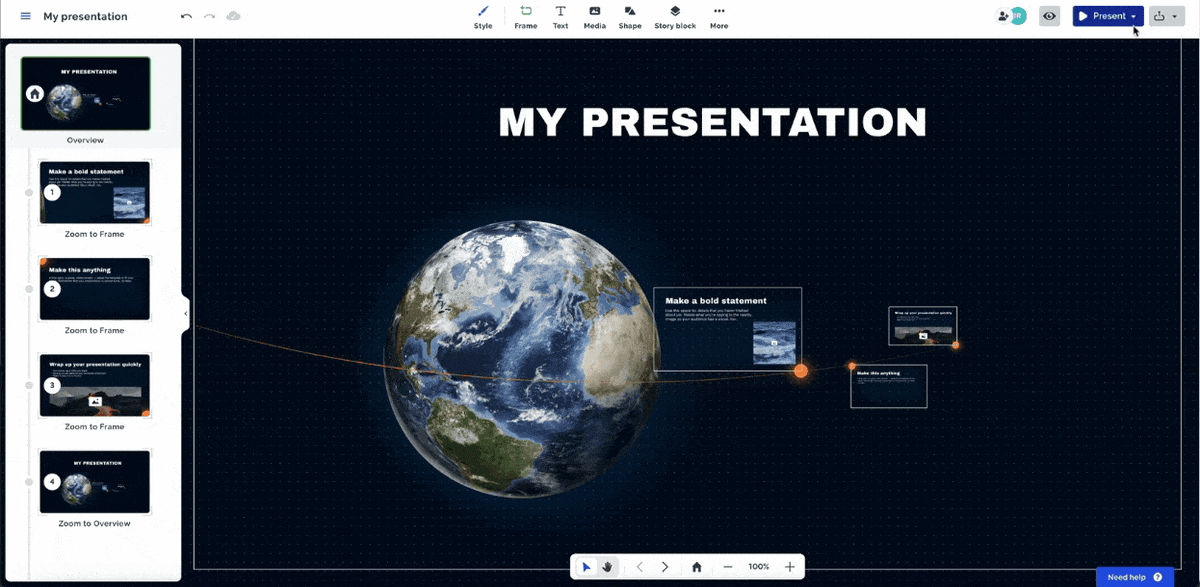Click slide 2 Zoom to Frame label
This screenshot has height=587, width=1200.
click(95, 330)
